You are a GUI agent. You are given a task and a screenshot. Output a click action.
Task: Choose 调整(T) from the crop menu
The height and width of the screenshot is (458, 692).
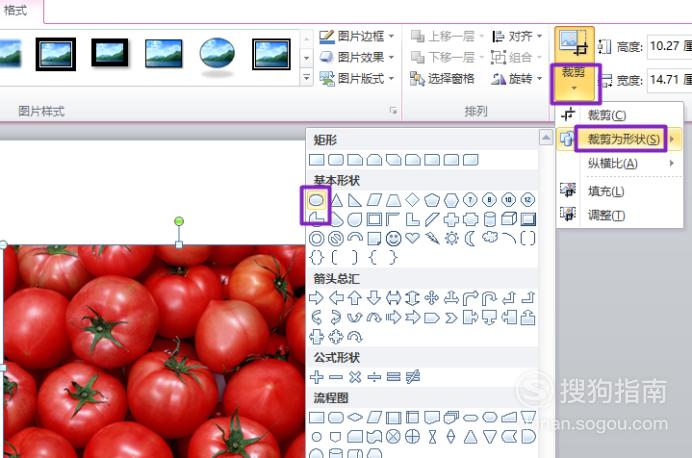click(620, 215)
